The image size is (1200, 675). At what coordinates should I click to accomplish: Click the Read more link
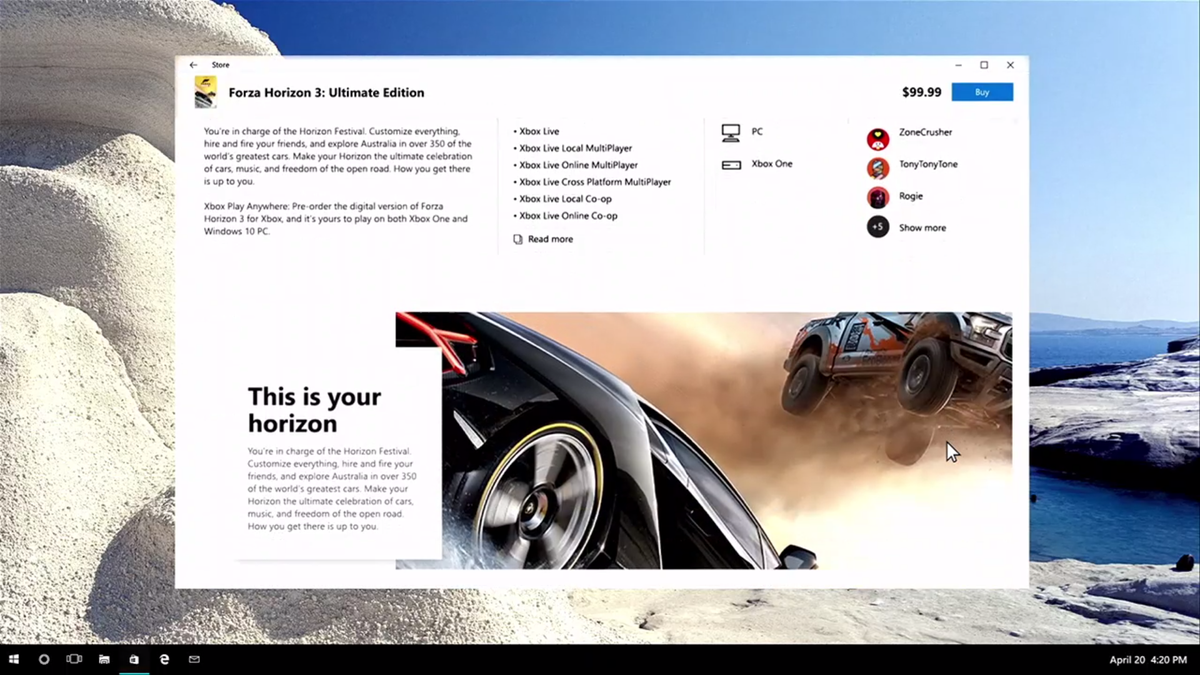(x=550, y=239)
